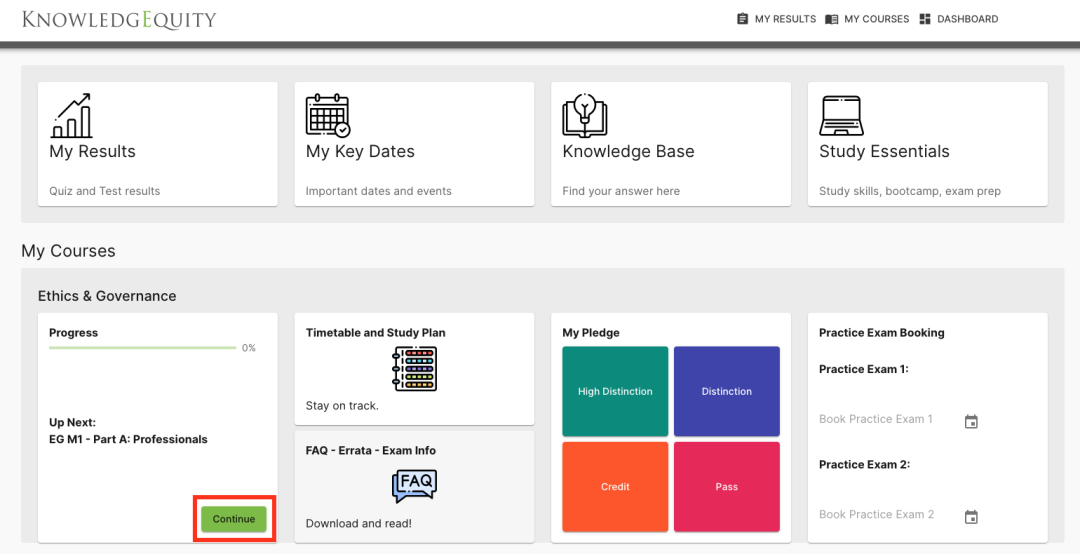1080x554 pixels.
Task: Select the pink Pass pledge tile
Action: click(727, 487)
